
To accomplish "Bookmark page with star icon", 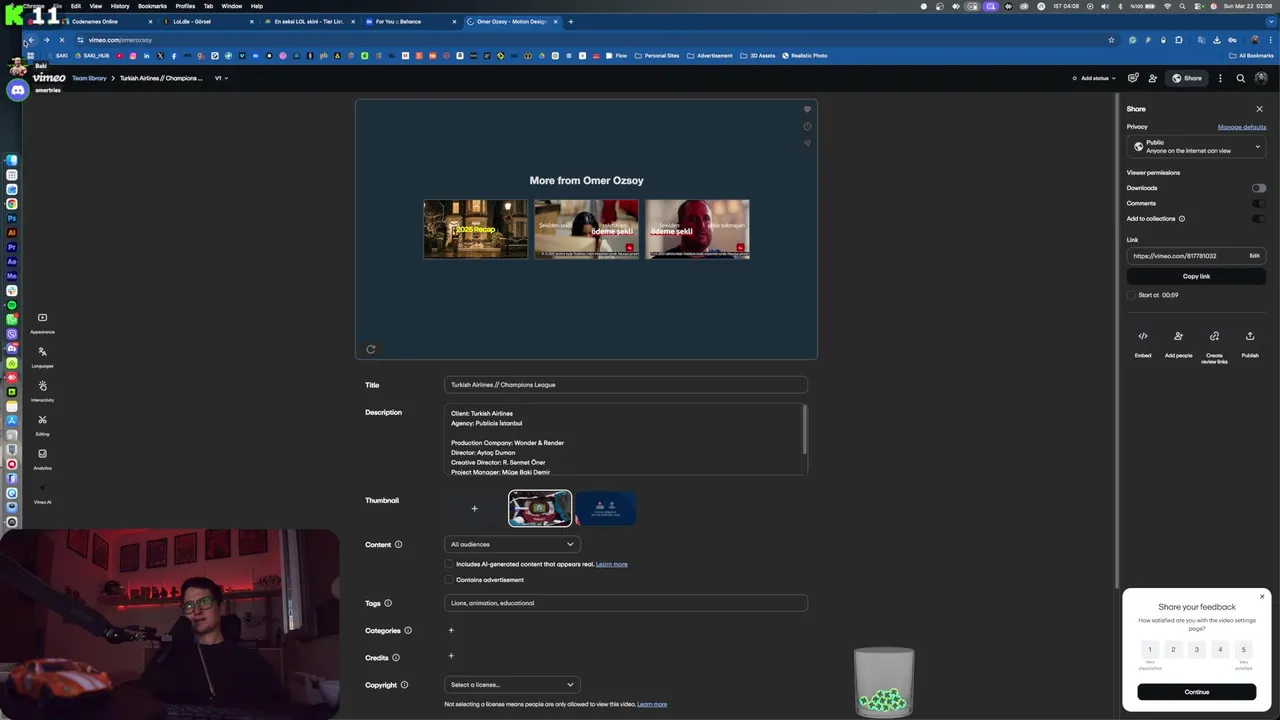I will (x=1111, y=40).
